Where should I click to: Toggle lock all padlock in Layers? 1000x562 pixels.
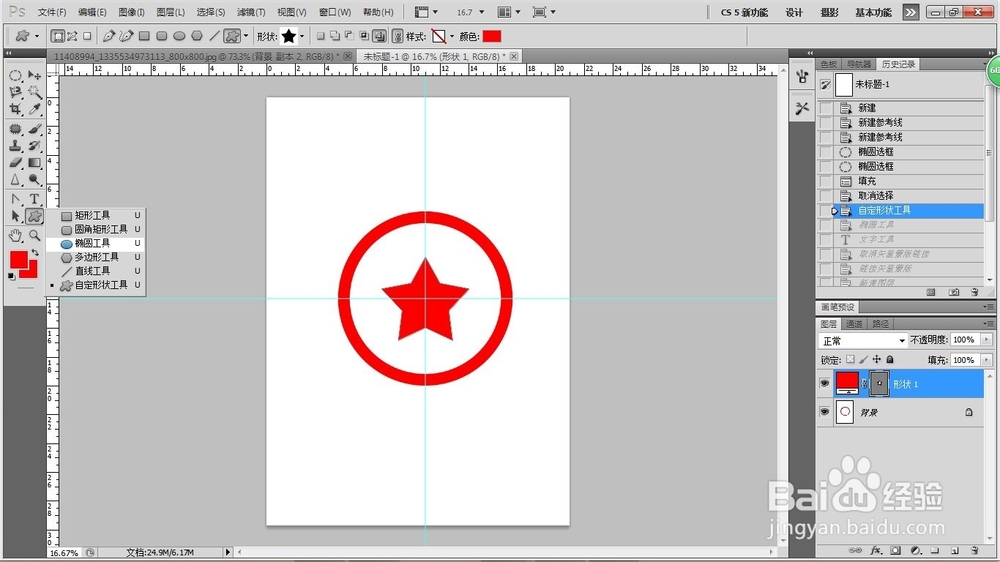click(x=890, y=360)
